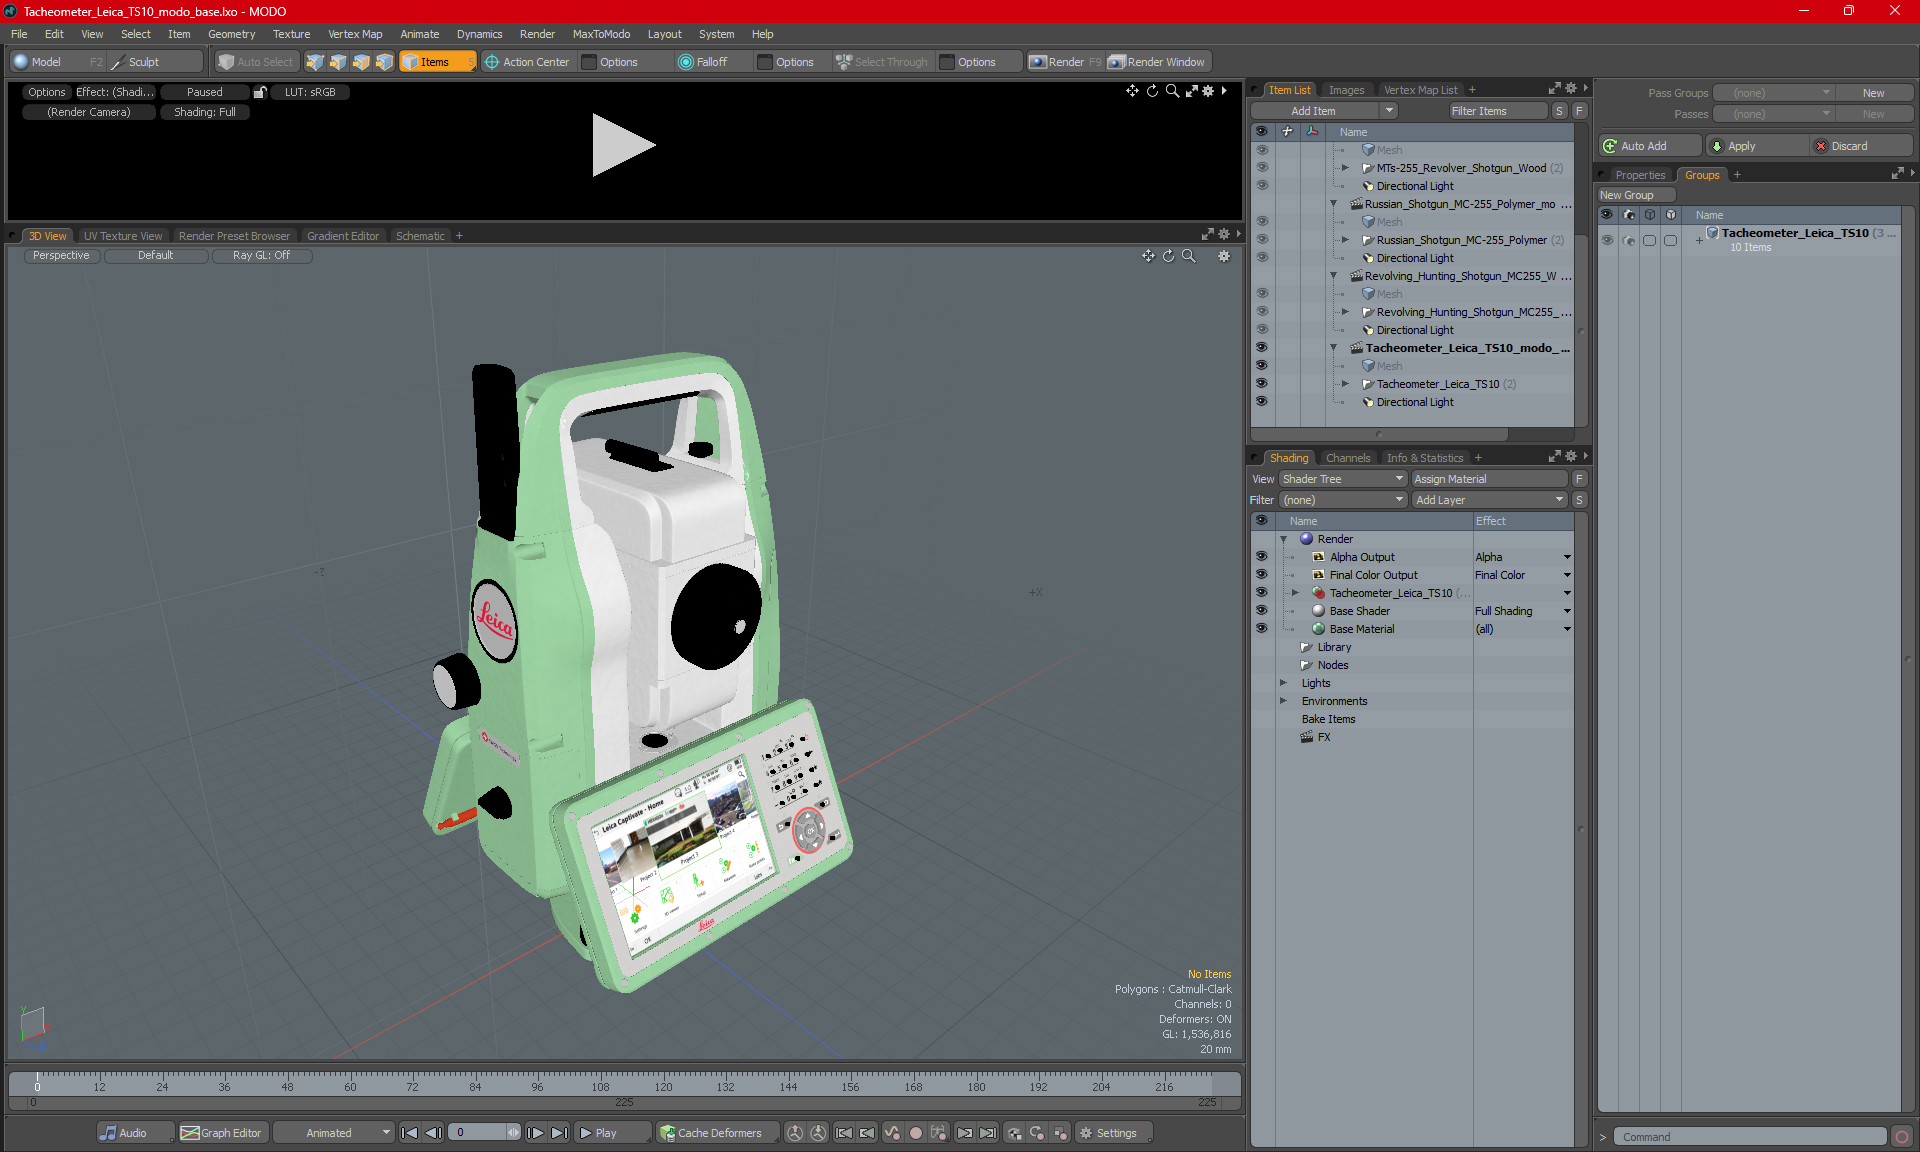Expand Environments in Shader Tree
Screen dimensions: 1920x1152
(1283, 701)
